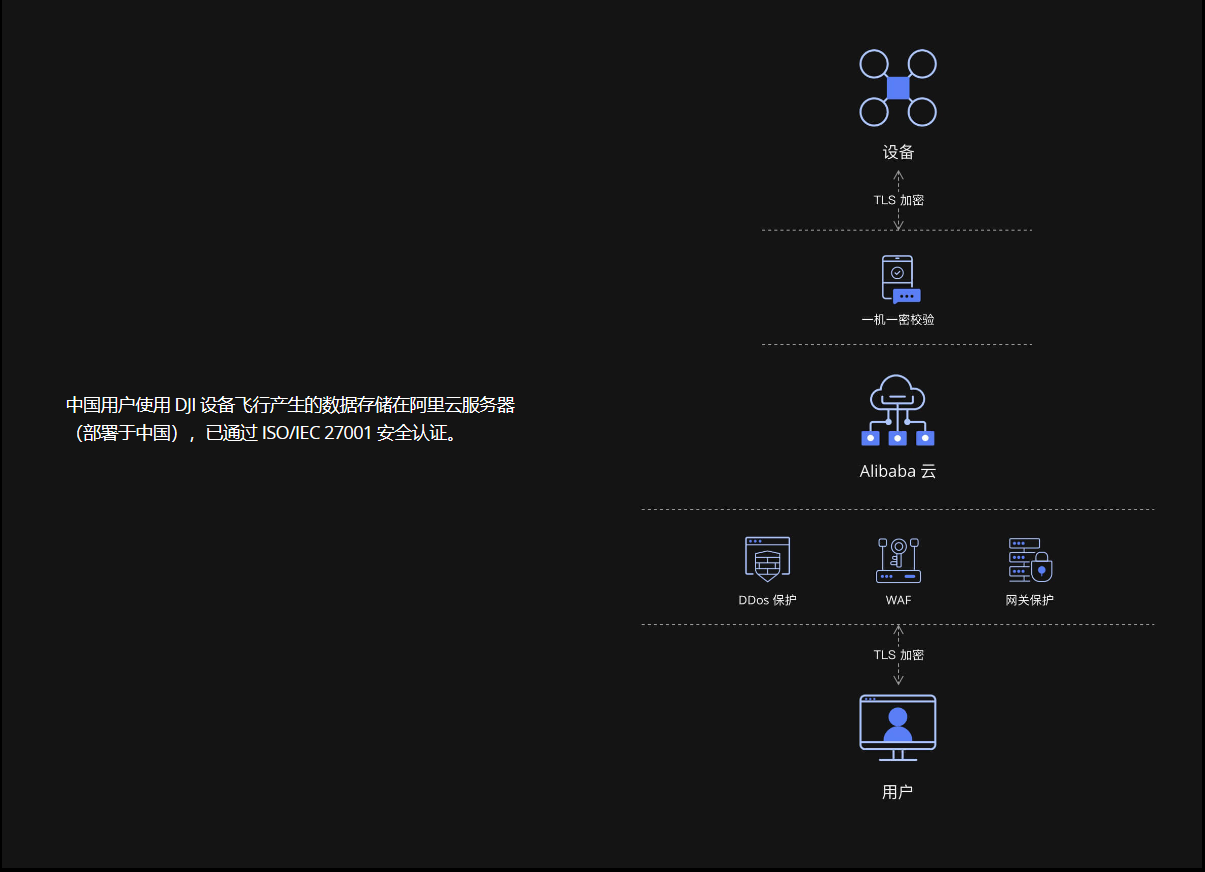Click the 用户 label
This screenshot has height=872, width=1205.
click(x=897, y=792)
